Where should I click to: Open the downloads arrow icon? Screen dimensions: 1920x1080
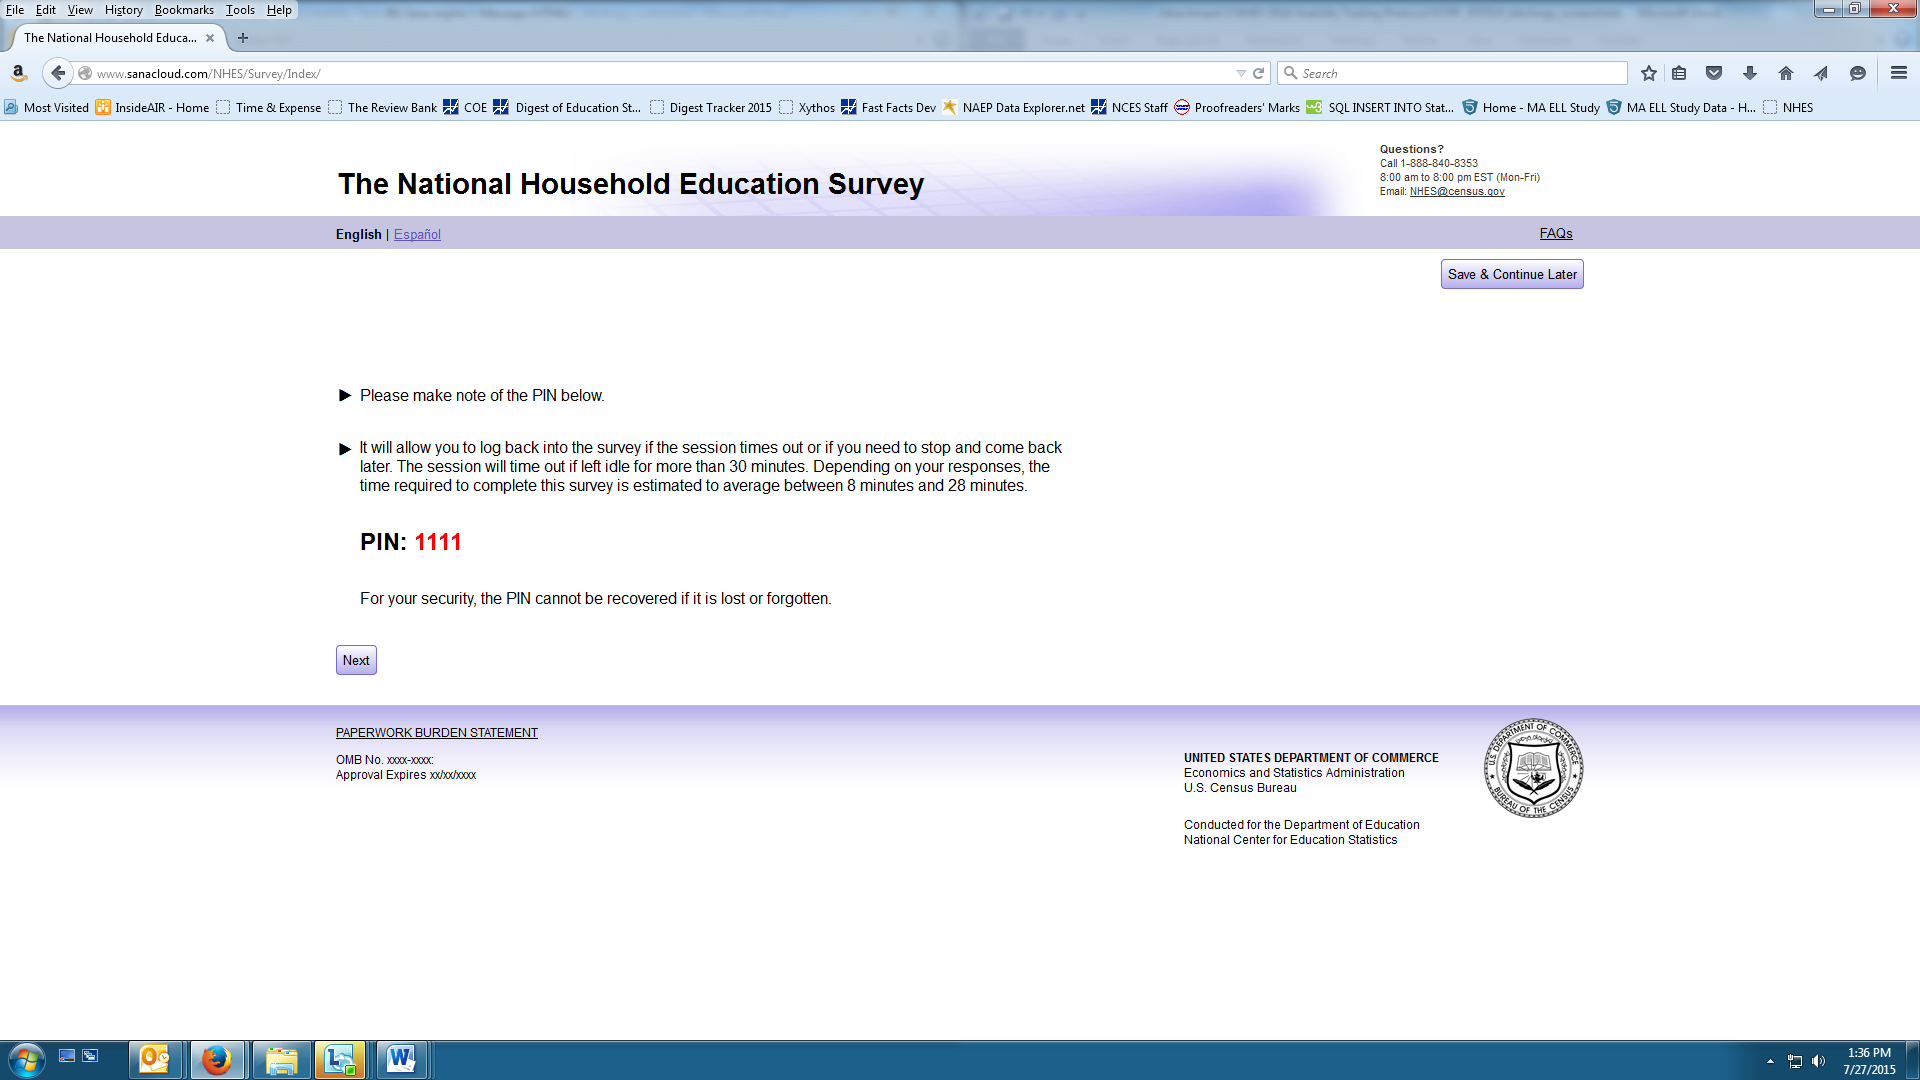1750,73
